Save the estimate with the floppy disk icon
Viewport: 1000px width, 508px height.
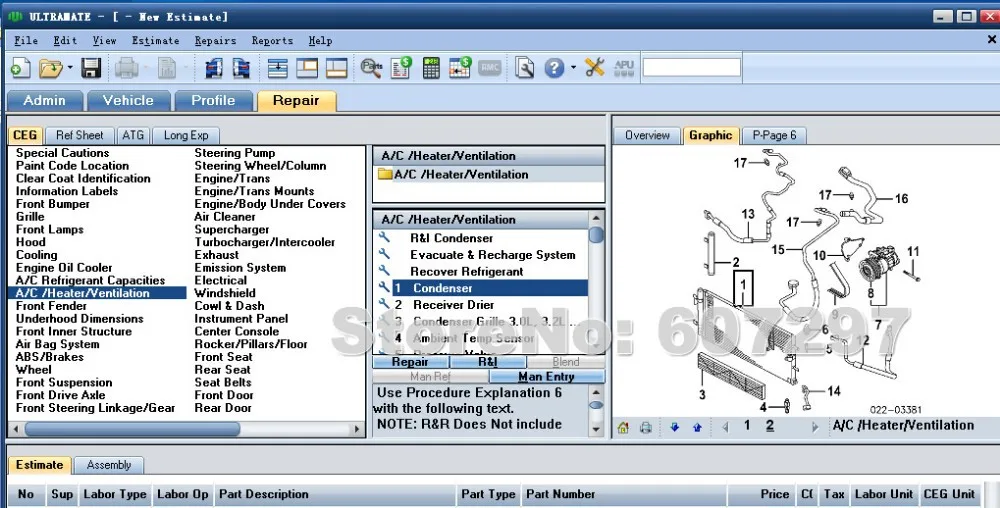coord(91,68)
